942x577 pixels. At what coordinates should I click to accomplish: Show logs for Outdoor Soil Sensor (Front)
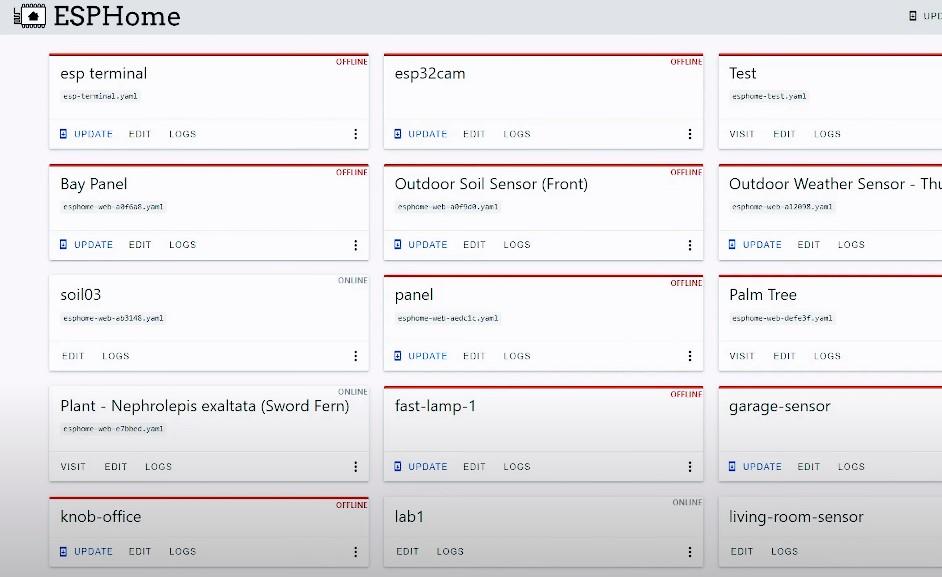[x=517, y=245]
